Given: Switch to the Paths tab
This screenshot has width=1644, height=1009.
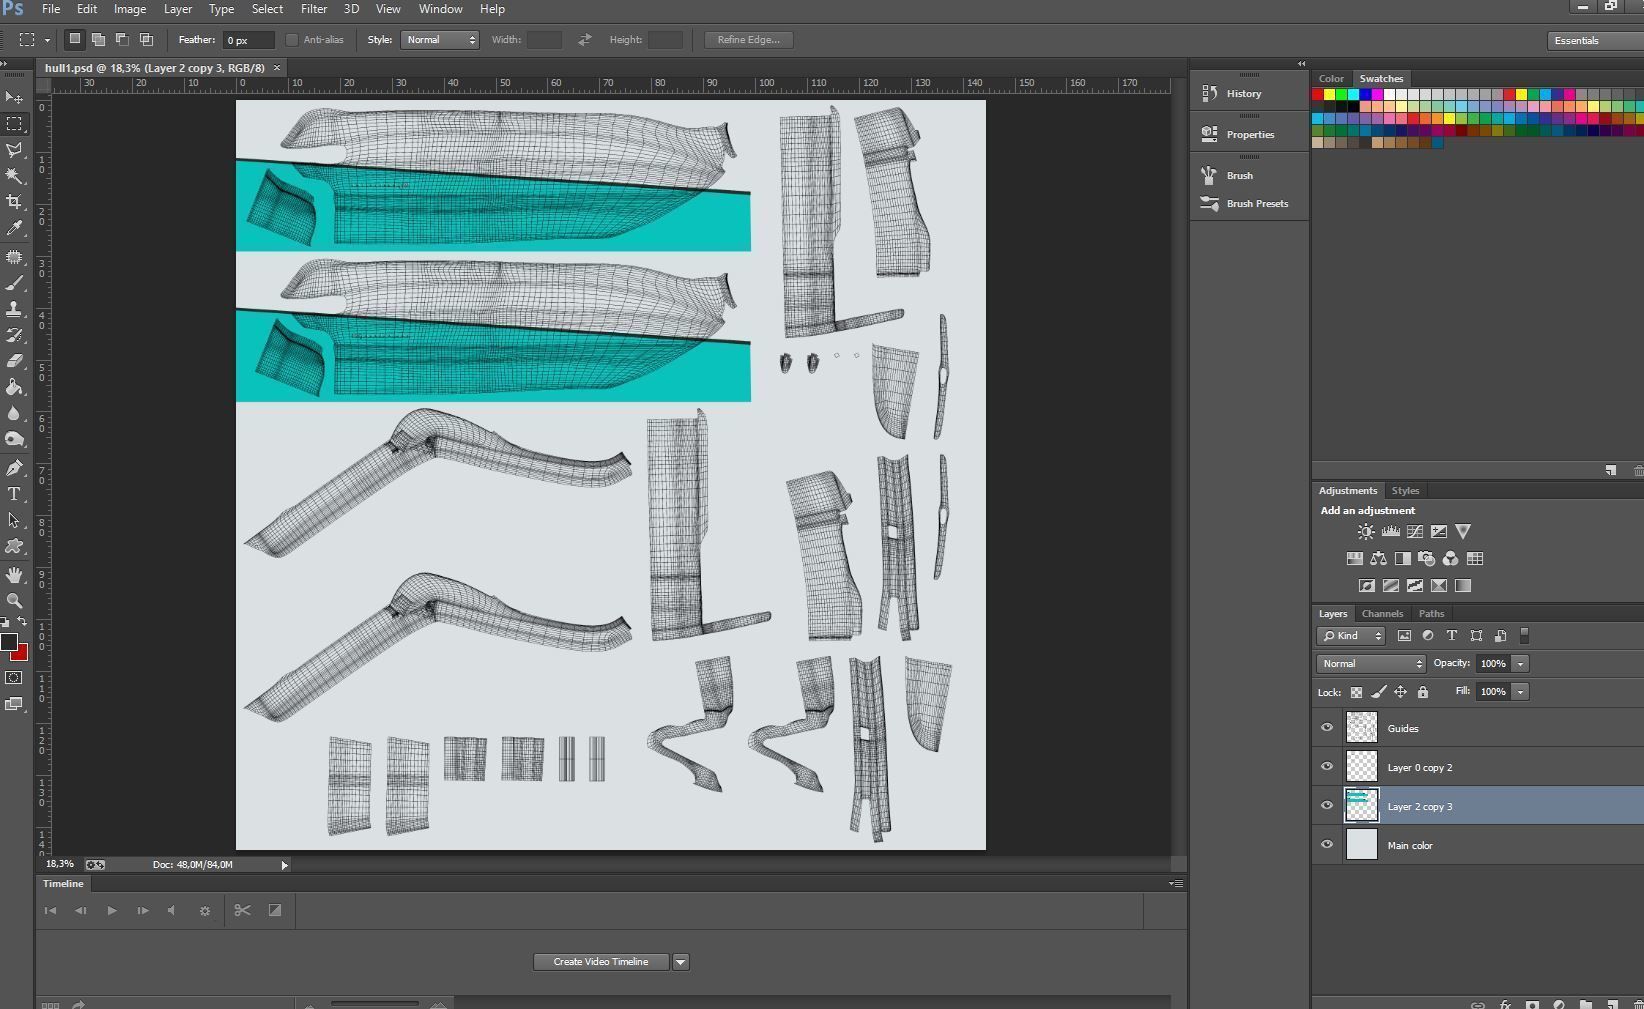Looking at the screenshot, I should coord(1431,614).
